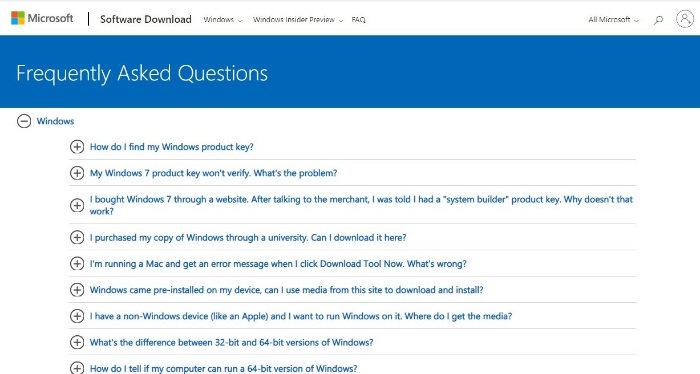Screen dimensions: 700x374
Task: Click the Software Download title link
Action: (x=146, y=19)
